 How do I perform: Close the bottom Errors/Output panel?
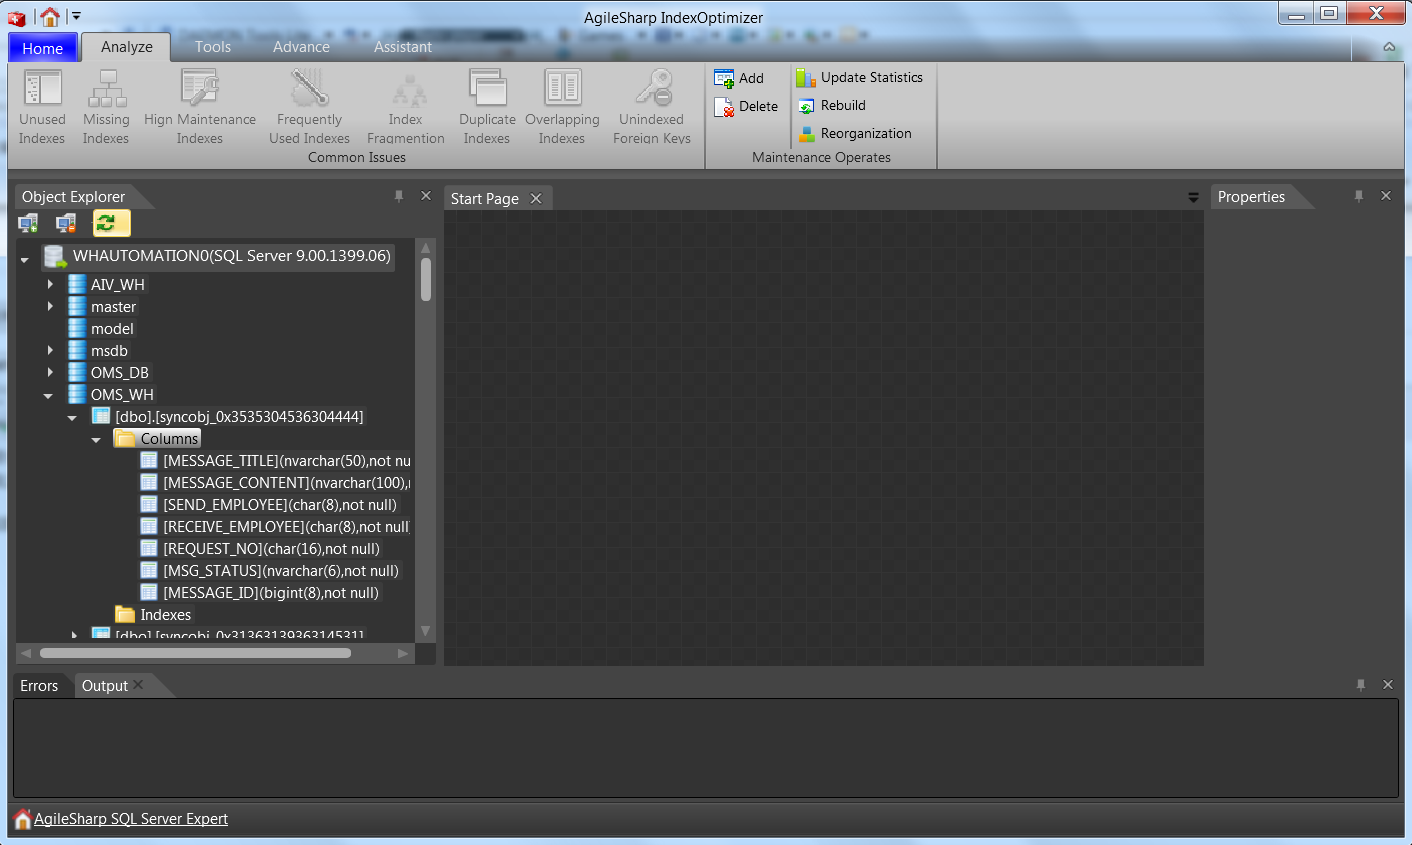1388,685
